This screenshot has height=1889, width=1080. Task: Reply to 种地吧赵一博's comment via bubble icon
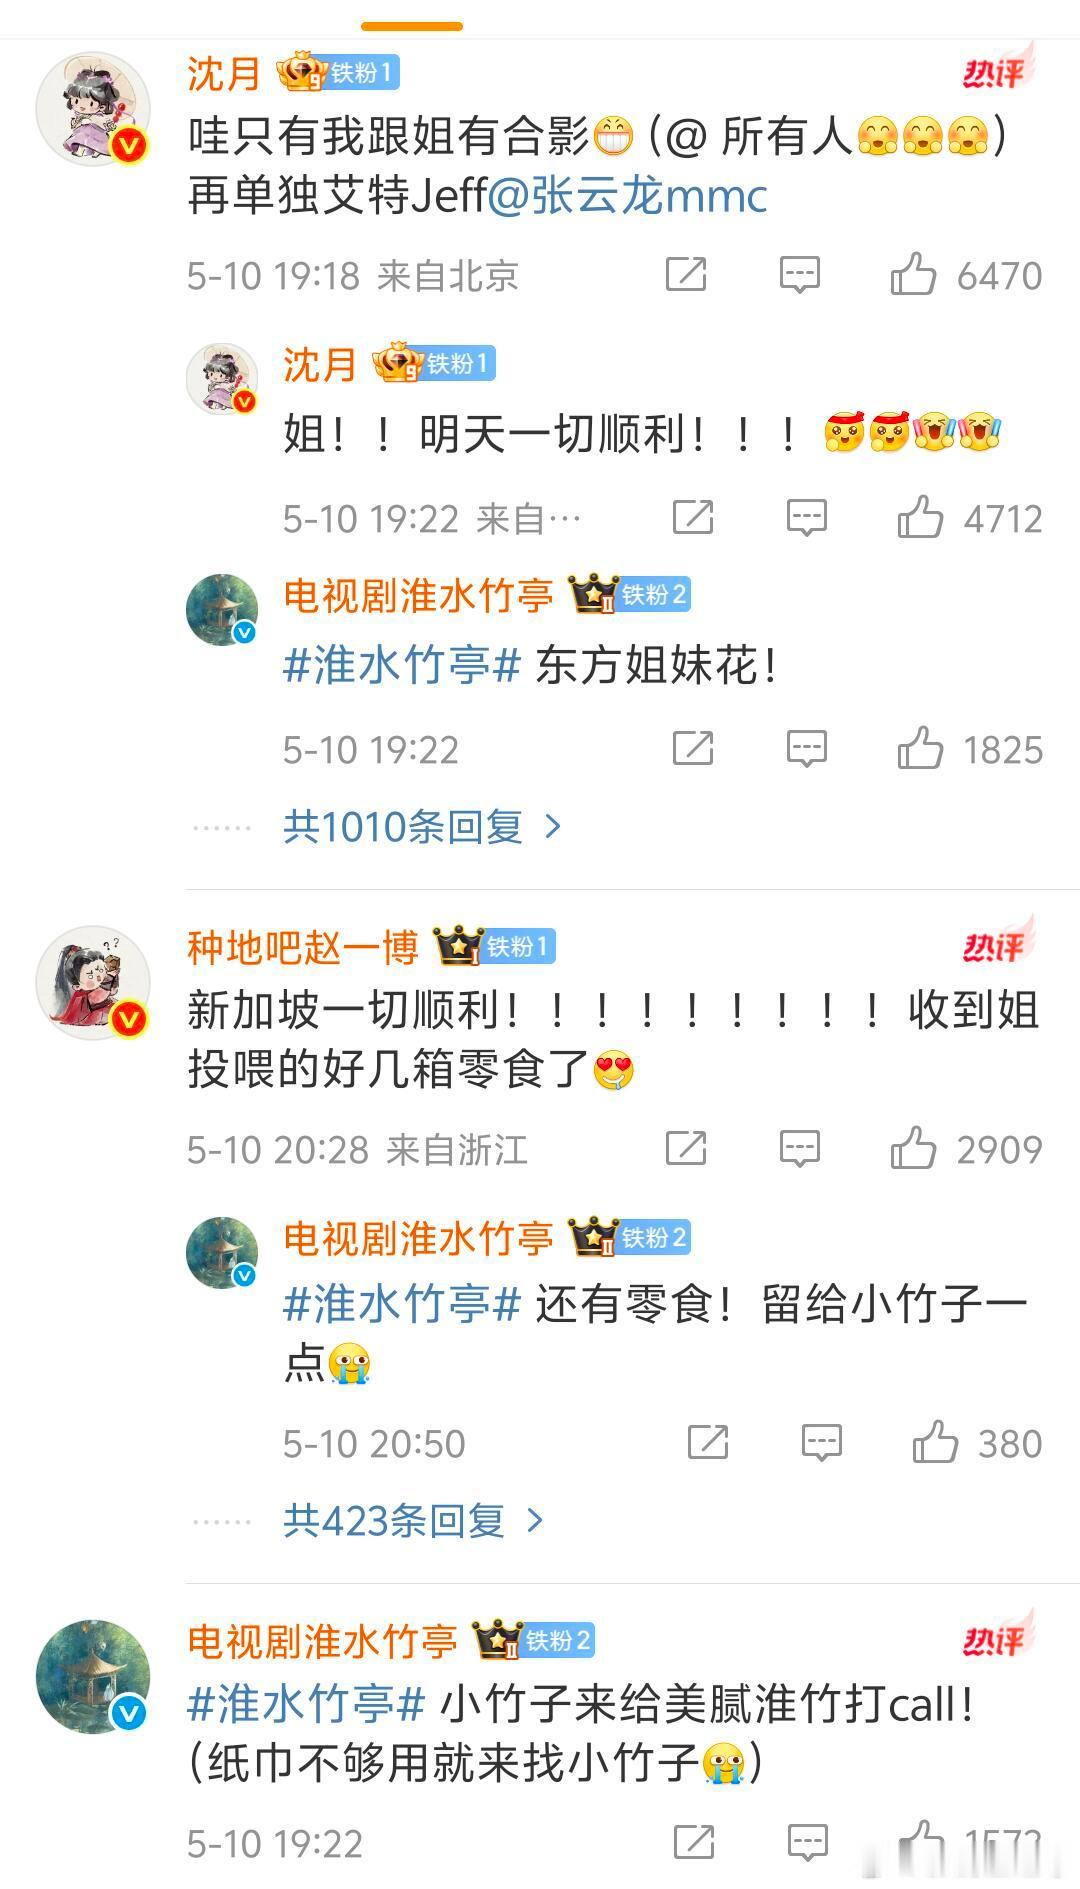pyautogui.click(x=800, y=1149)
